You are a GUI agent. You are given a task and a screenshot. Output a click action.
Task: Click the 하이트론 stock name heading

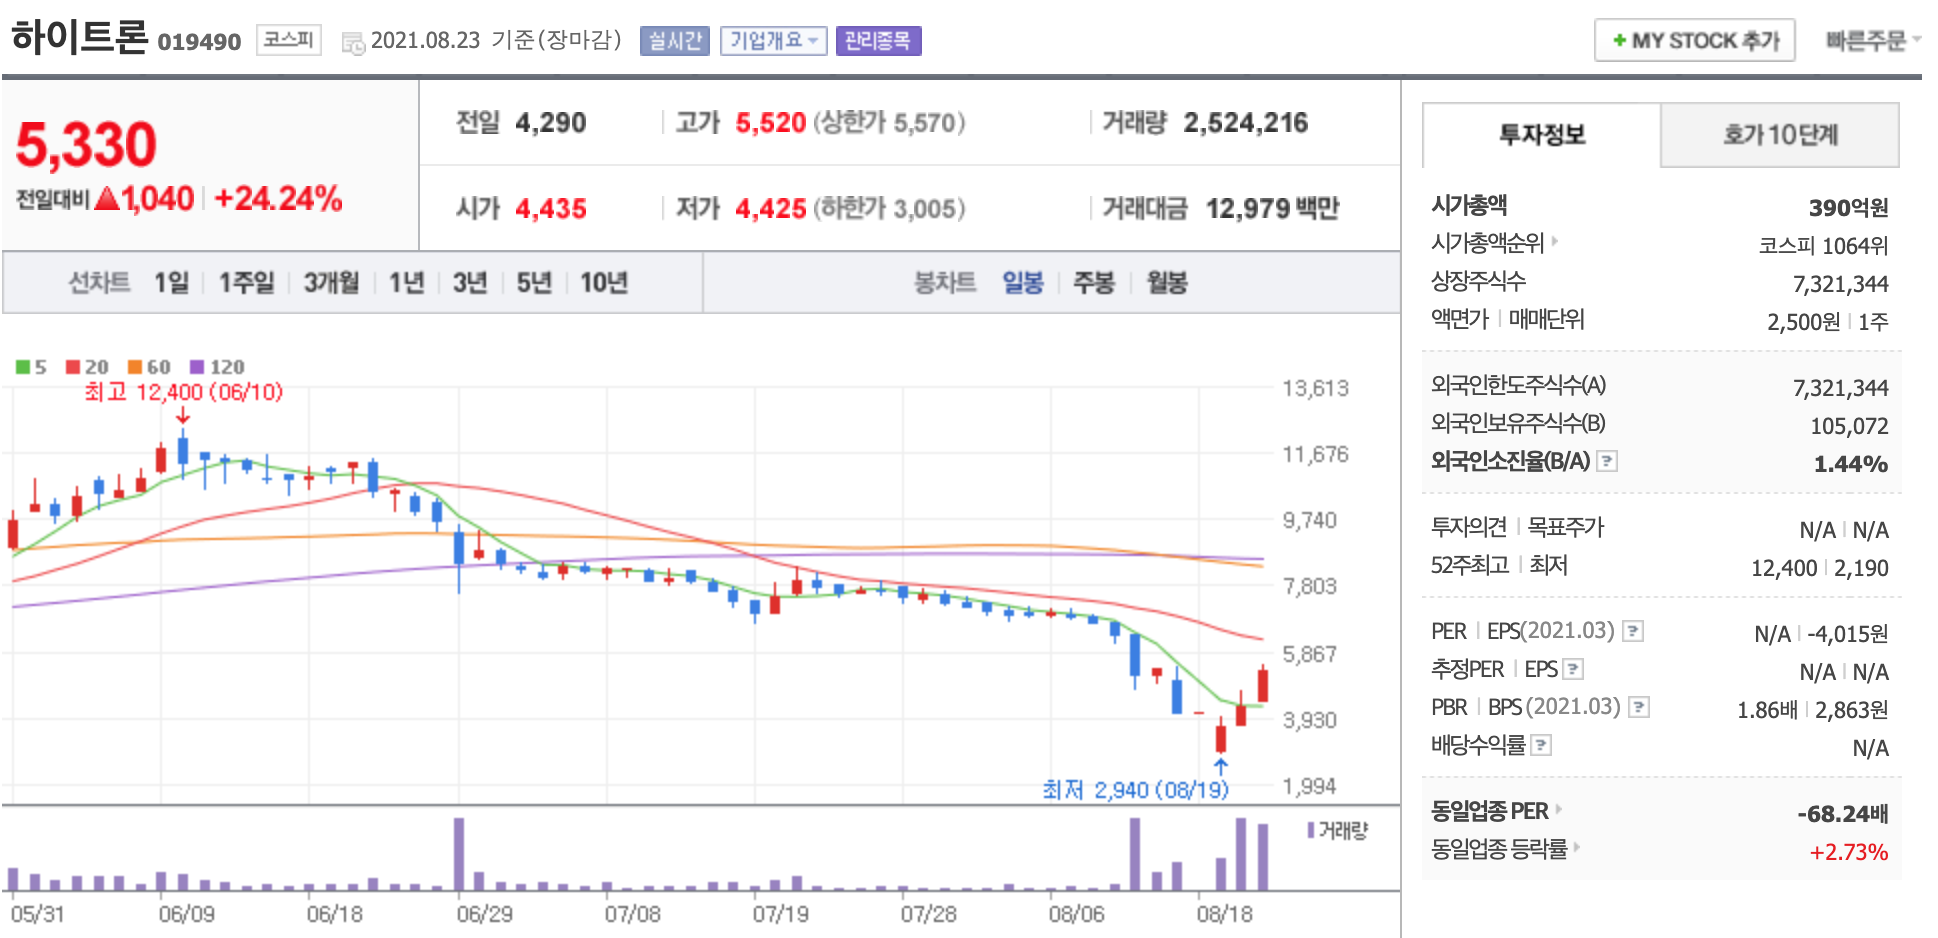tap(79, 37)
